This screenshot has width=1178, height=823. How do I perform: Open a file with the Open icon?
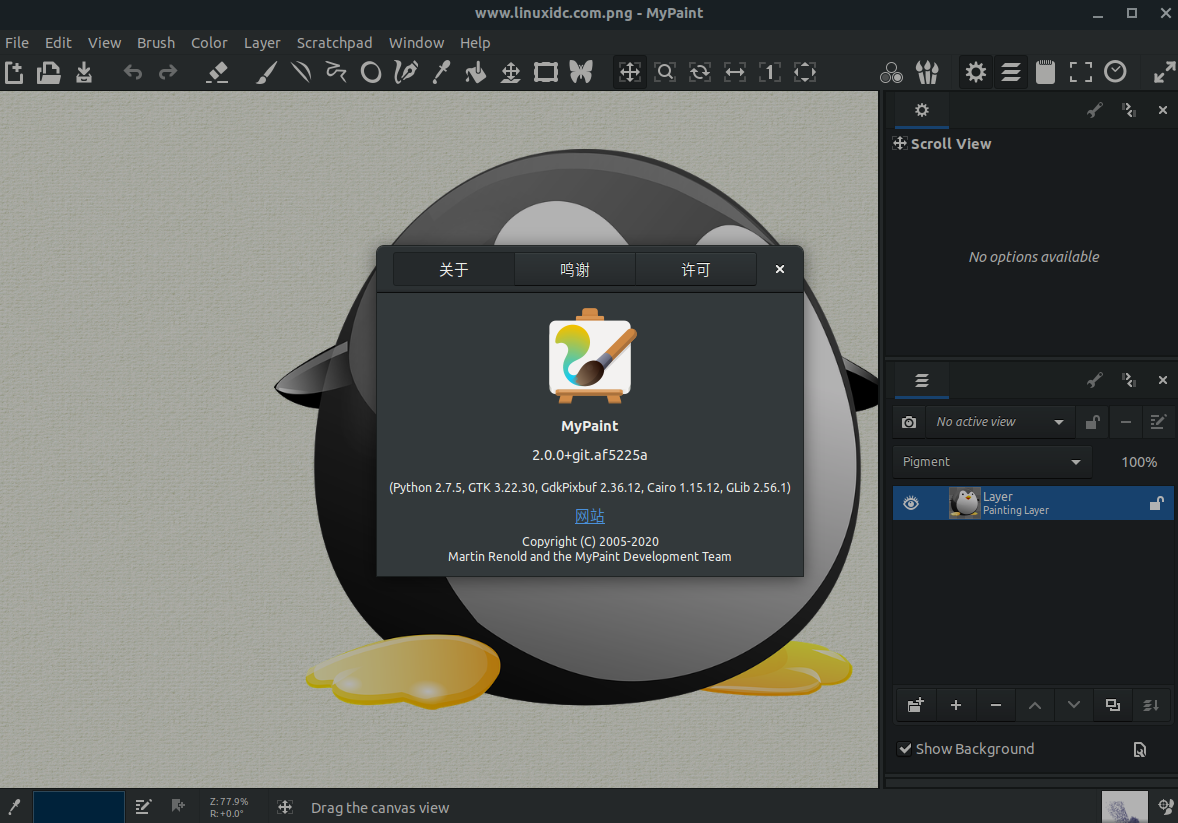(x=49, y=73)
